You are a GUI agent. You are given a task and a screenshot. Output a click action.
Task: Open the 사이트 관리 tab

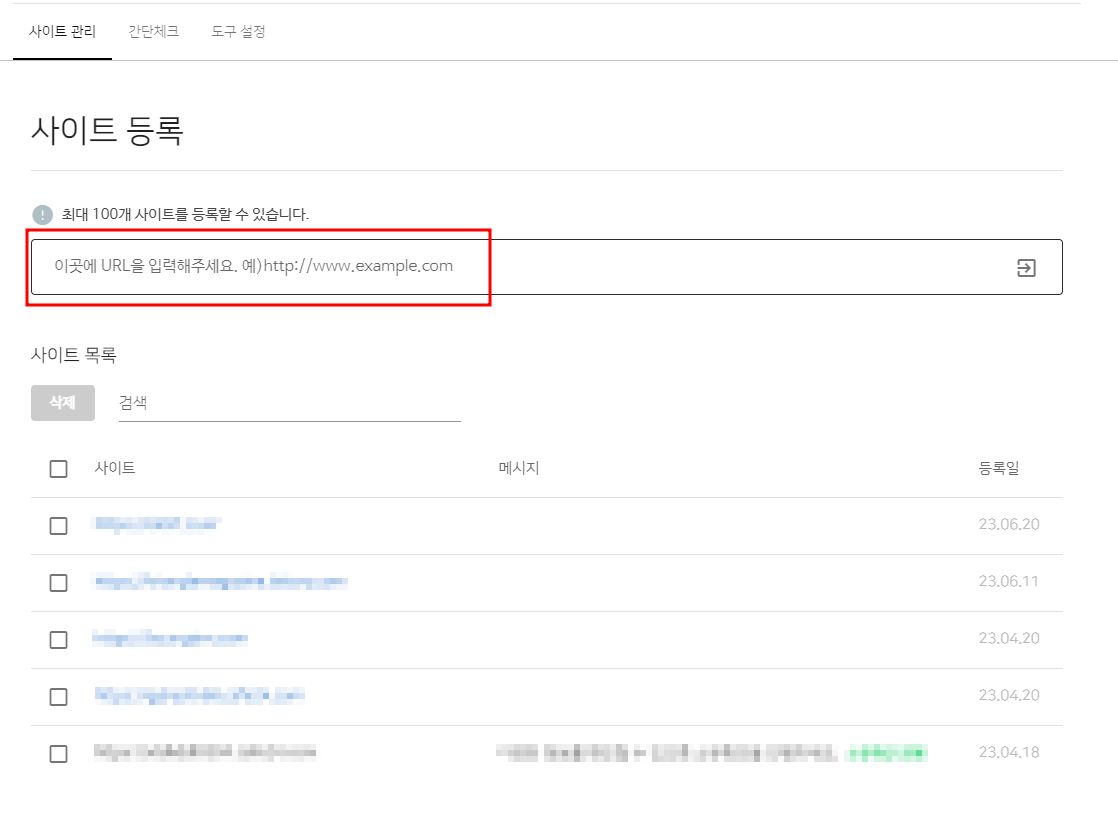click(62, 31)
